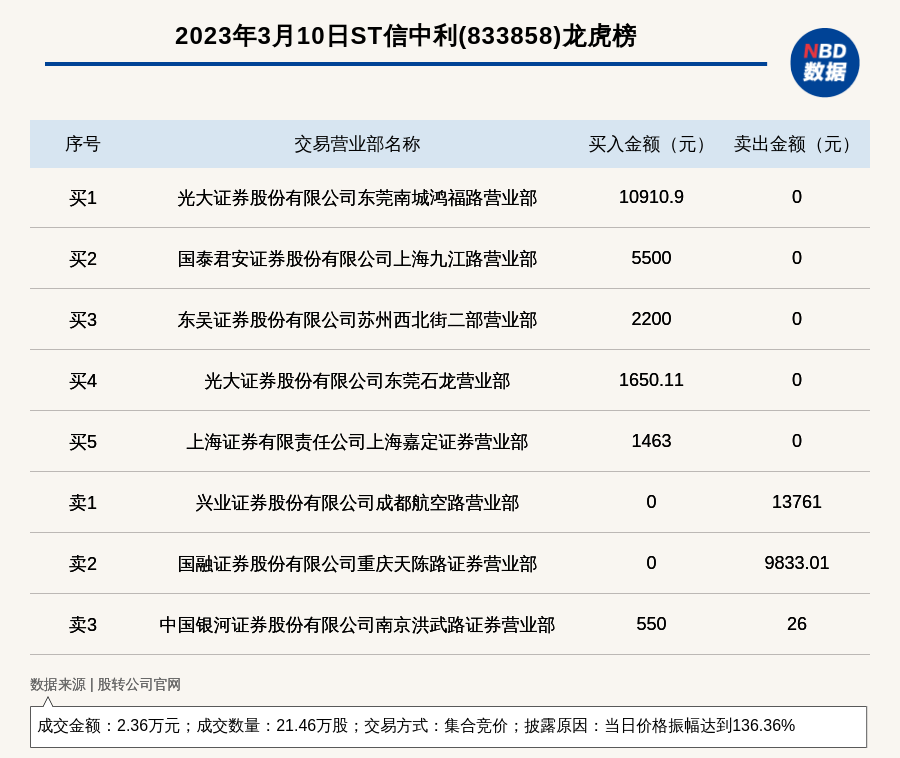The height and width of the screenshot is (758, 900).
Task: Select 兴业证券股份有限公司成都航空路营业部
Action: click(x=357, y=503)
